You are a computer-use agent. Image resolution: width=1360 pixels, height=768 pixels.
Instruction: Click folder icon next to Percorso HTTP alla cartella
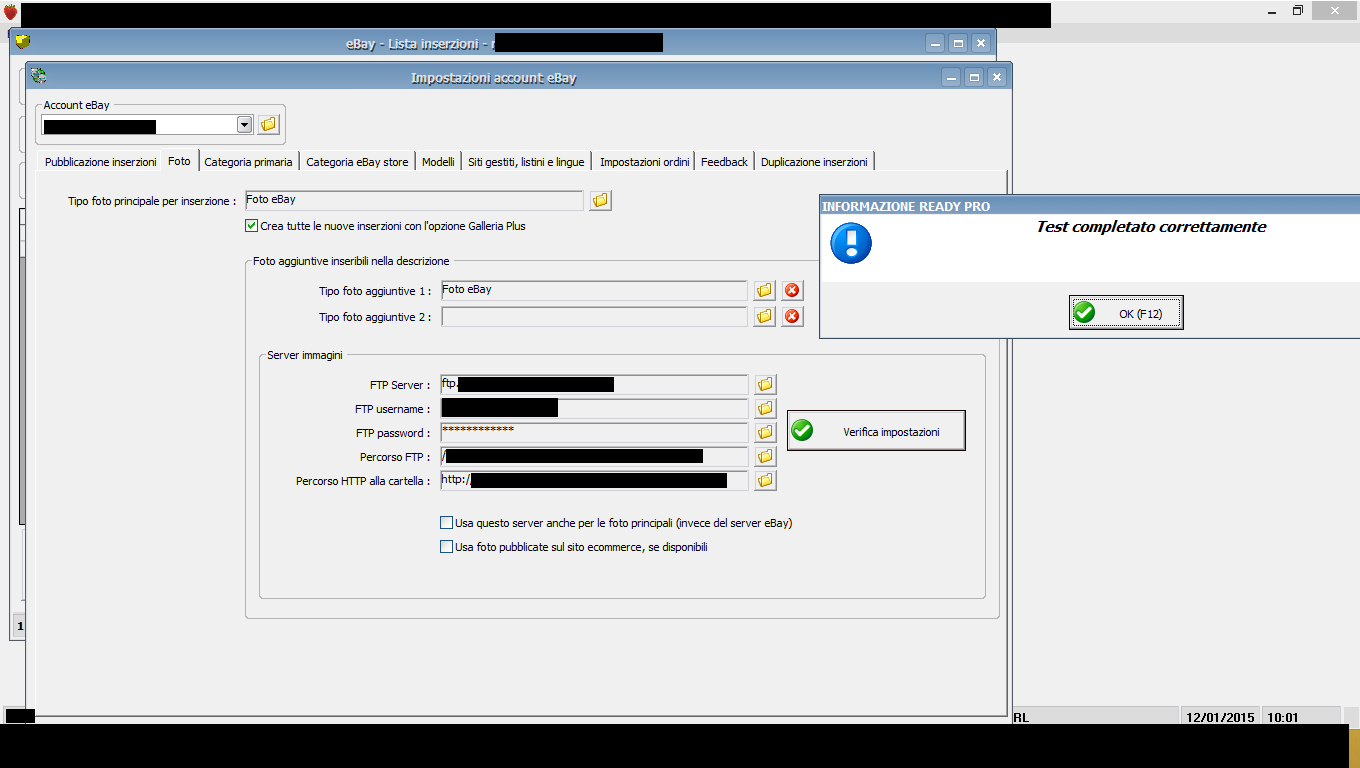point(765,481)
